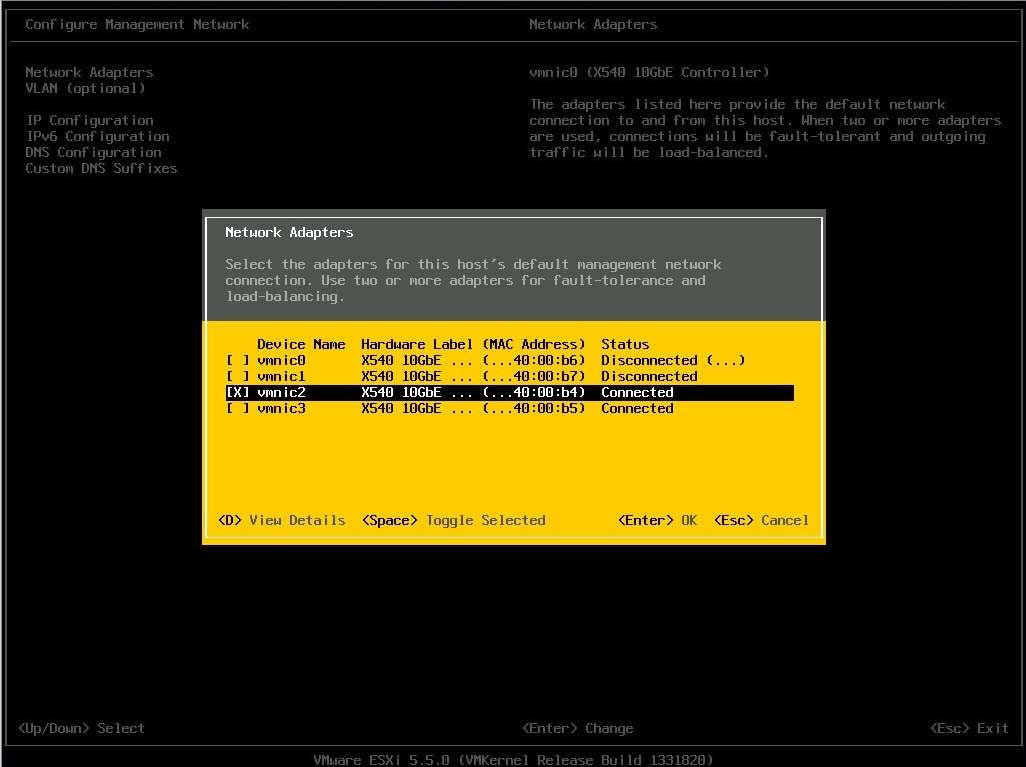Click the X540 10GbE label of vmnic2
The width and height of the screenshot is (1026, 767).
(x=417, y=393)
